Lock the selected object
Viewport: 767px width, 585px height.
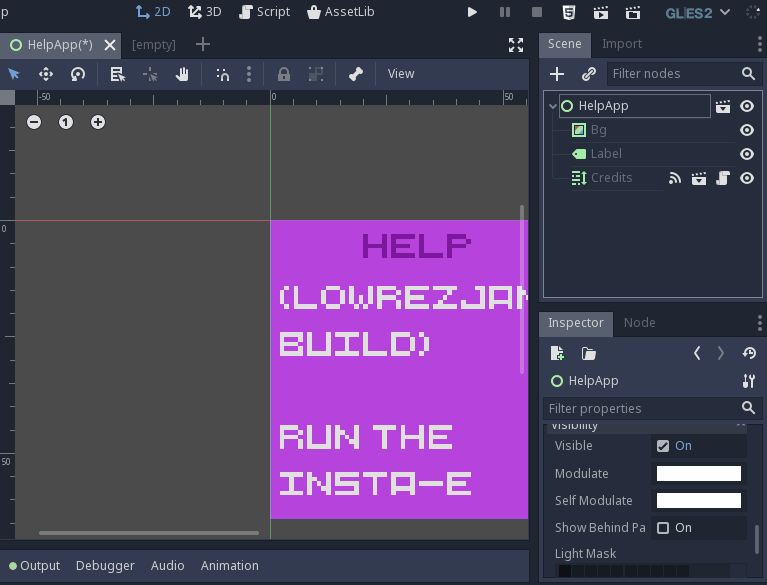tap(284, 74)
